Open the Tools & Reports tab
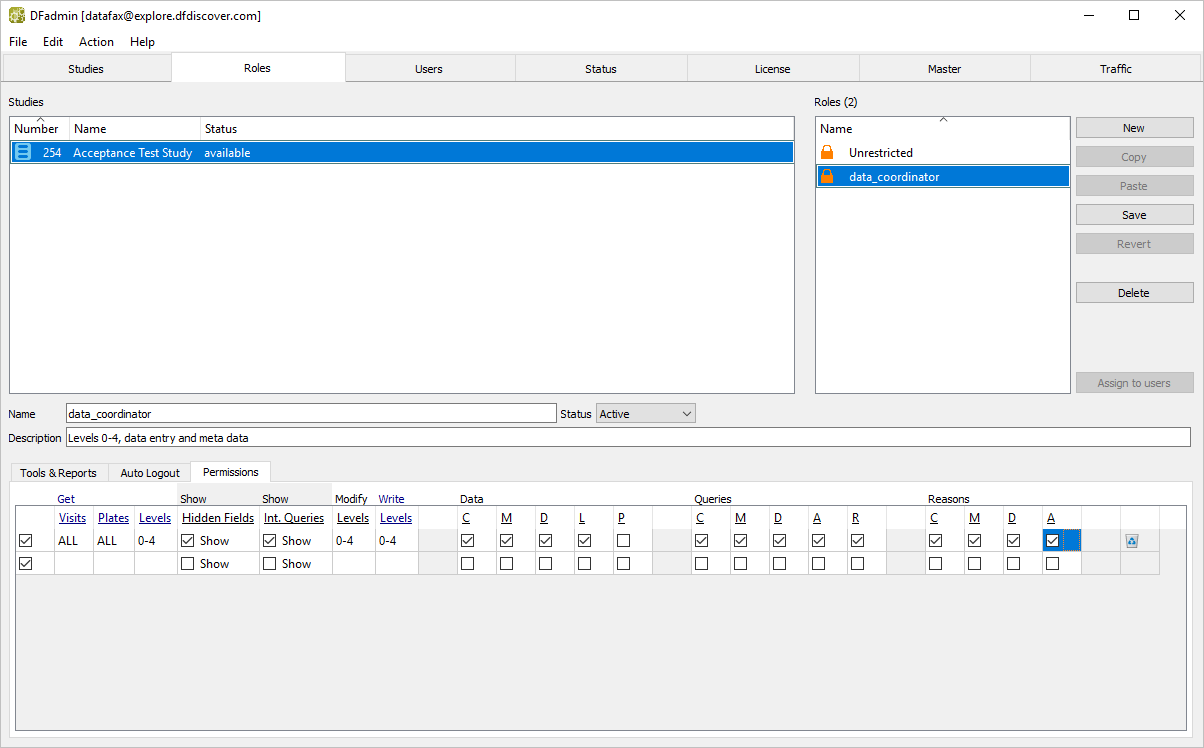The width and height of the screenshot is (1204, 748). [x=58, y=473]
